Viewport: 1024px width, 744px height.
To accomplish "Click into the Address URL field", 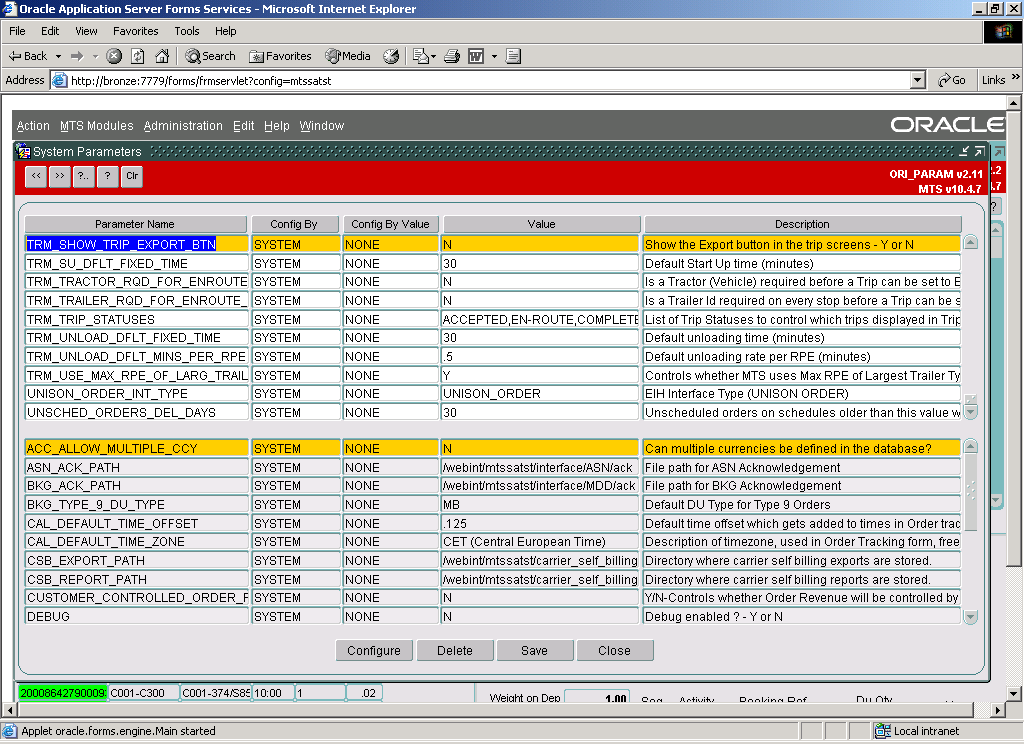I will pyautogui.click(x=482, y=80).
